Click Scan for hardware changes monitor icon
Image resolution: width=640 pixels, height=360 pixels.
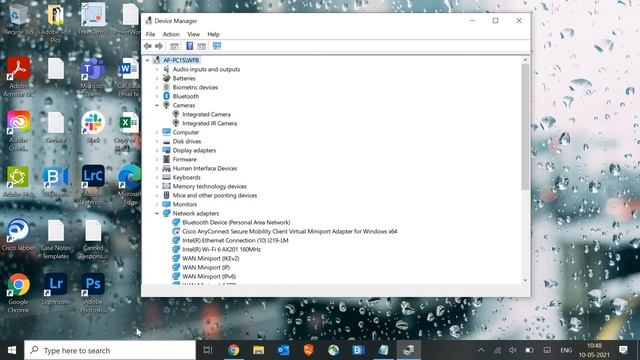point(217,46)
